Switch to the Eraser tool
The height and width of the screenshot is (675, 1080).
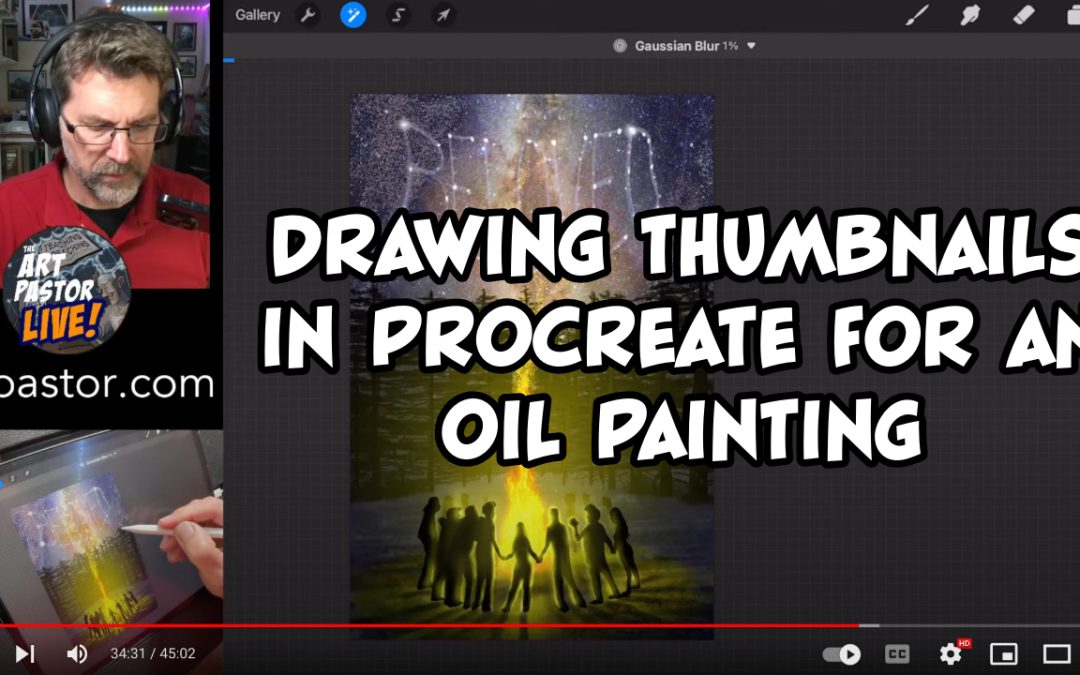tap(1021, 15)
